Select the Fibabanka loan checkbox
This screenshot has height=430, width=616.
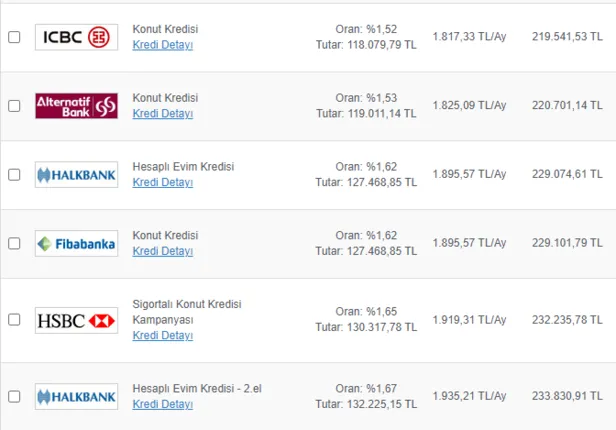pyautogui.click(x=14, y=243)
